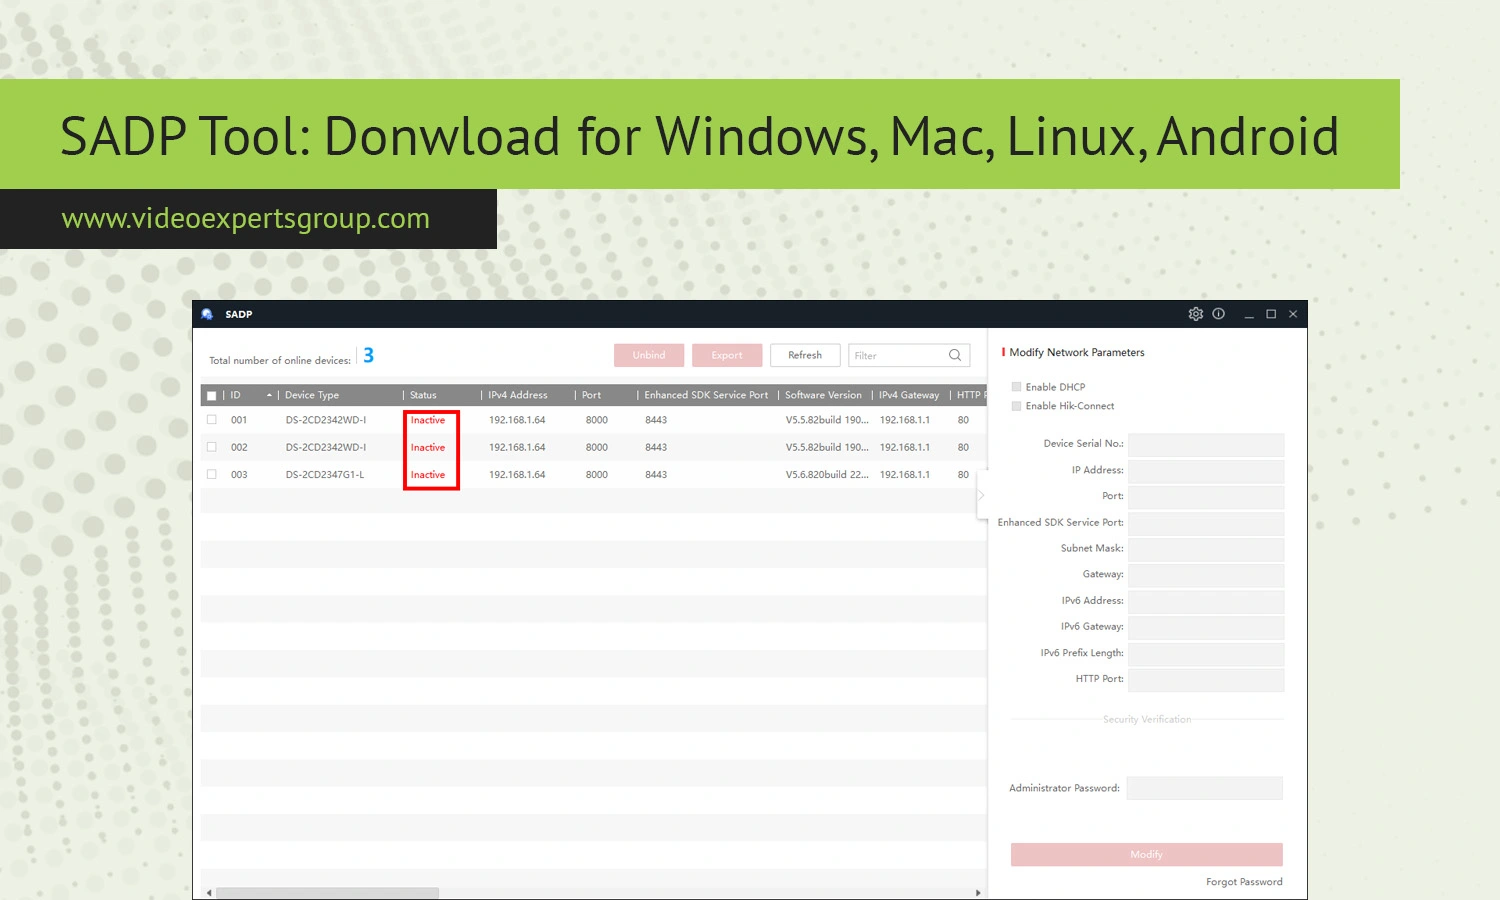This screenshot has width=1500, height=900.
Task: Click the Administrator Password field
Action: tap(1204, 788)
